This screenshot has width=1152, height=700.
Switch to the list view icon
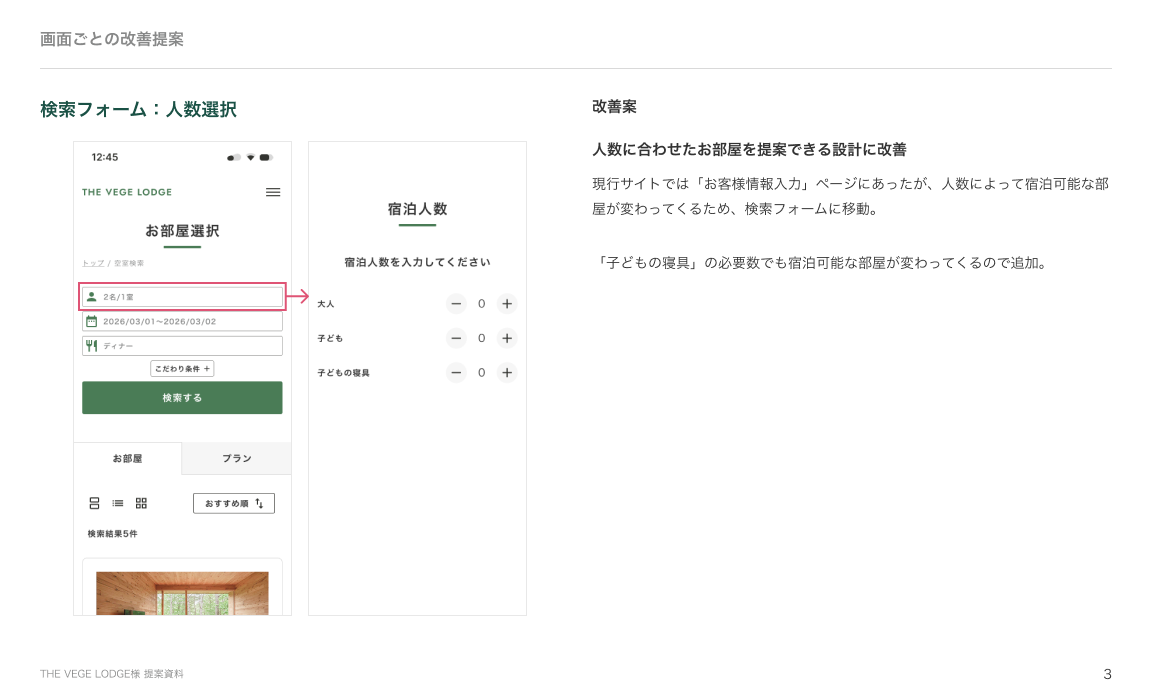point(118,503)
